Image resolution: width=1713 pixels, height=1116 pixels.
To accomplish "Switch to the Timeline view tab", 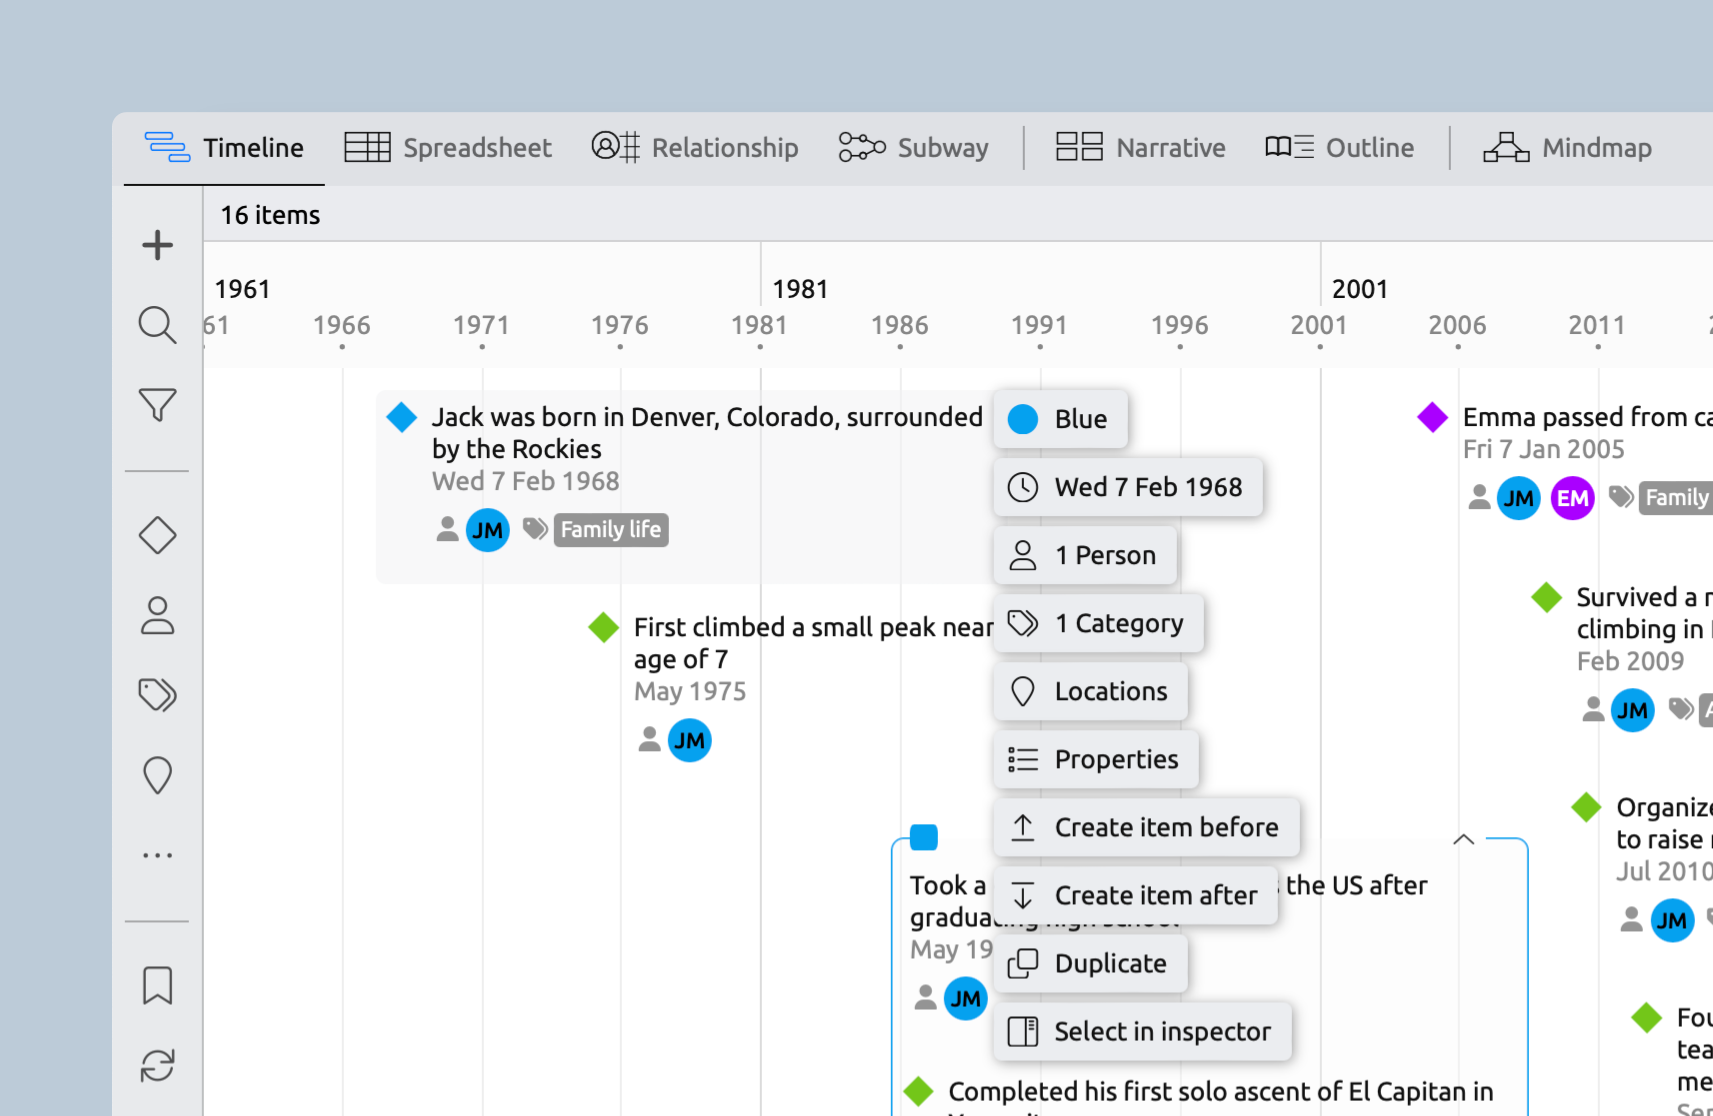I will 224,148.
